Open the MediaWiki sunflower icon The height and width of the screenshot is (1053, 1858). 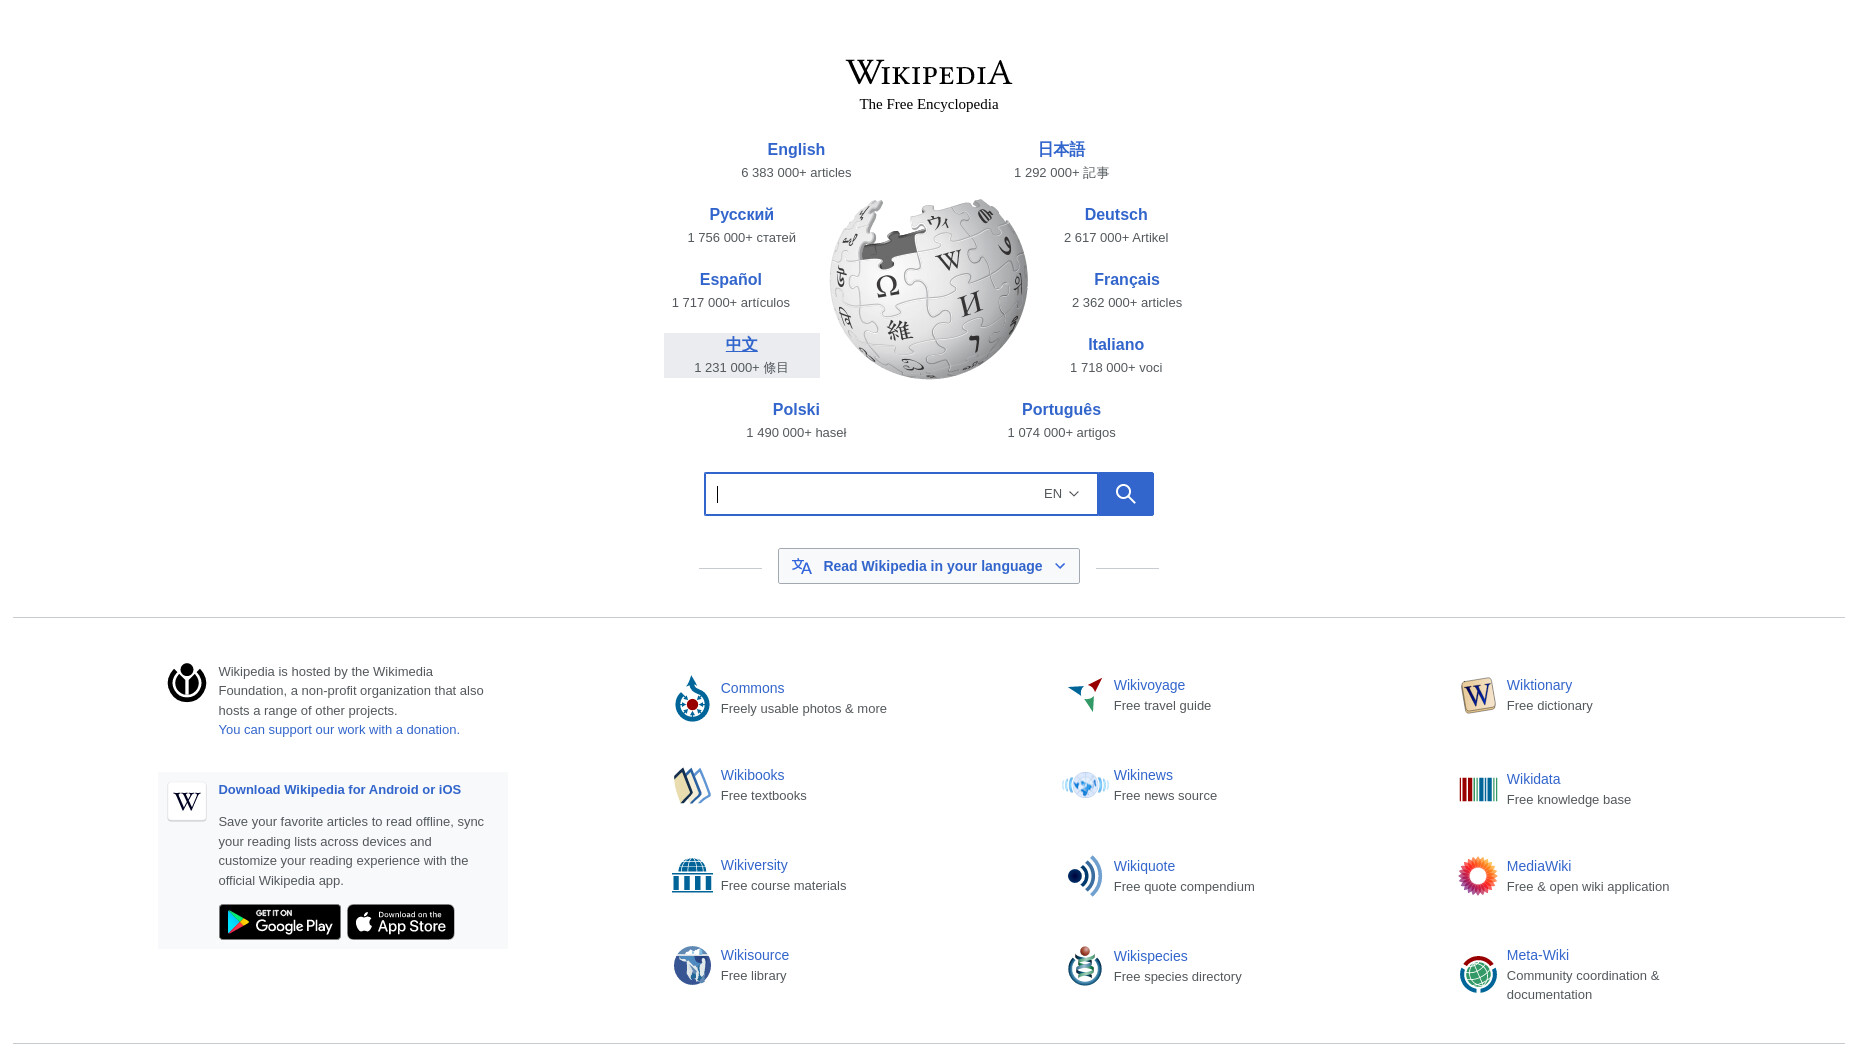(1478, 876)
